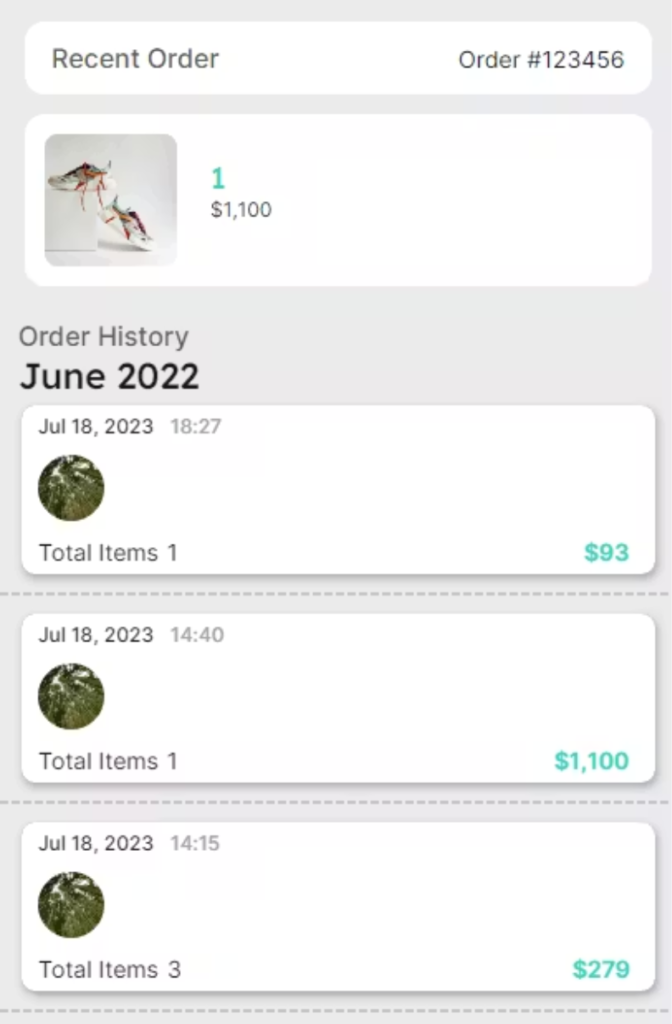This screenshot has height=1024, width=672.
Task: Select the $1,100 price in Recent Order
Action: click(241, 210)
